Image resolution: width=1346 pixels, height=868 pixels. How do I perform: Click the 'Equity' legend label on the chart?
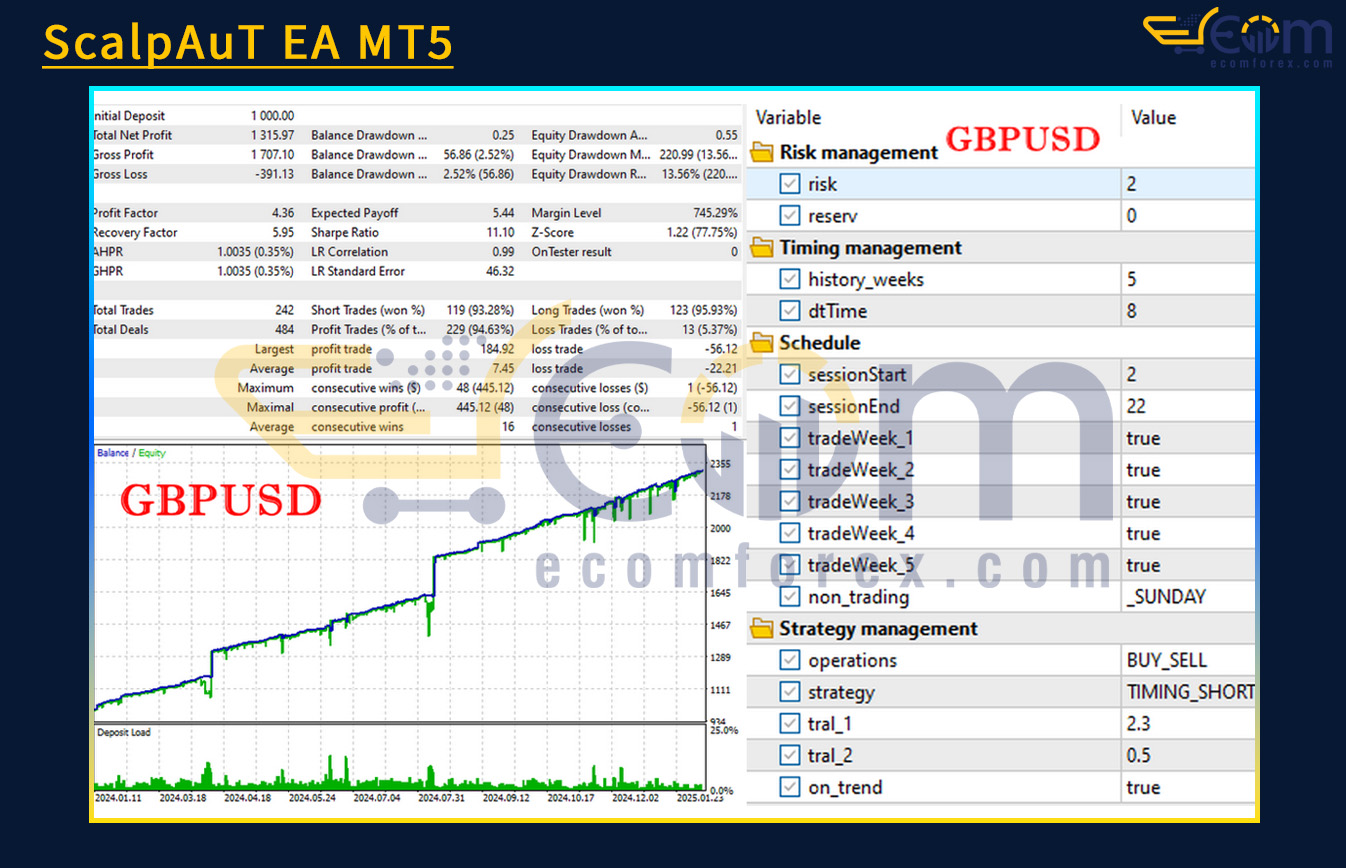152,453
